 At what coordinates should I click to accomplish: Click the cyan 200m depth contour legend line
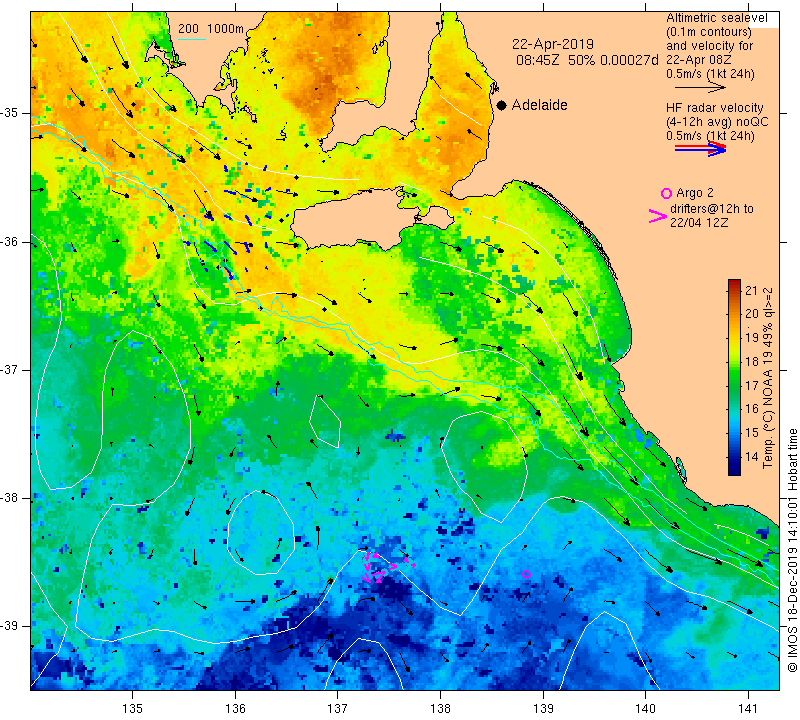(192, 39)
